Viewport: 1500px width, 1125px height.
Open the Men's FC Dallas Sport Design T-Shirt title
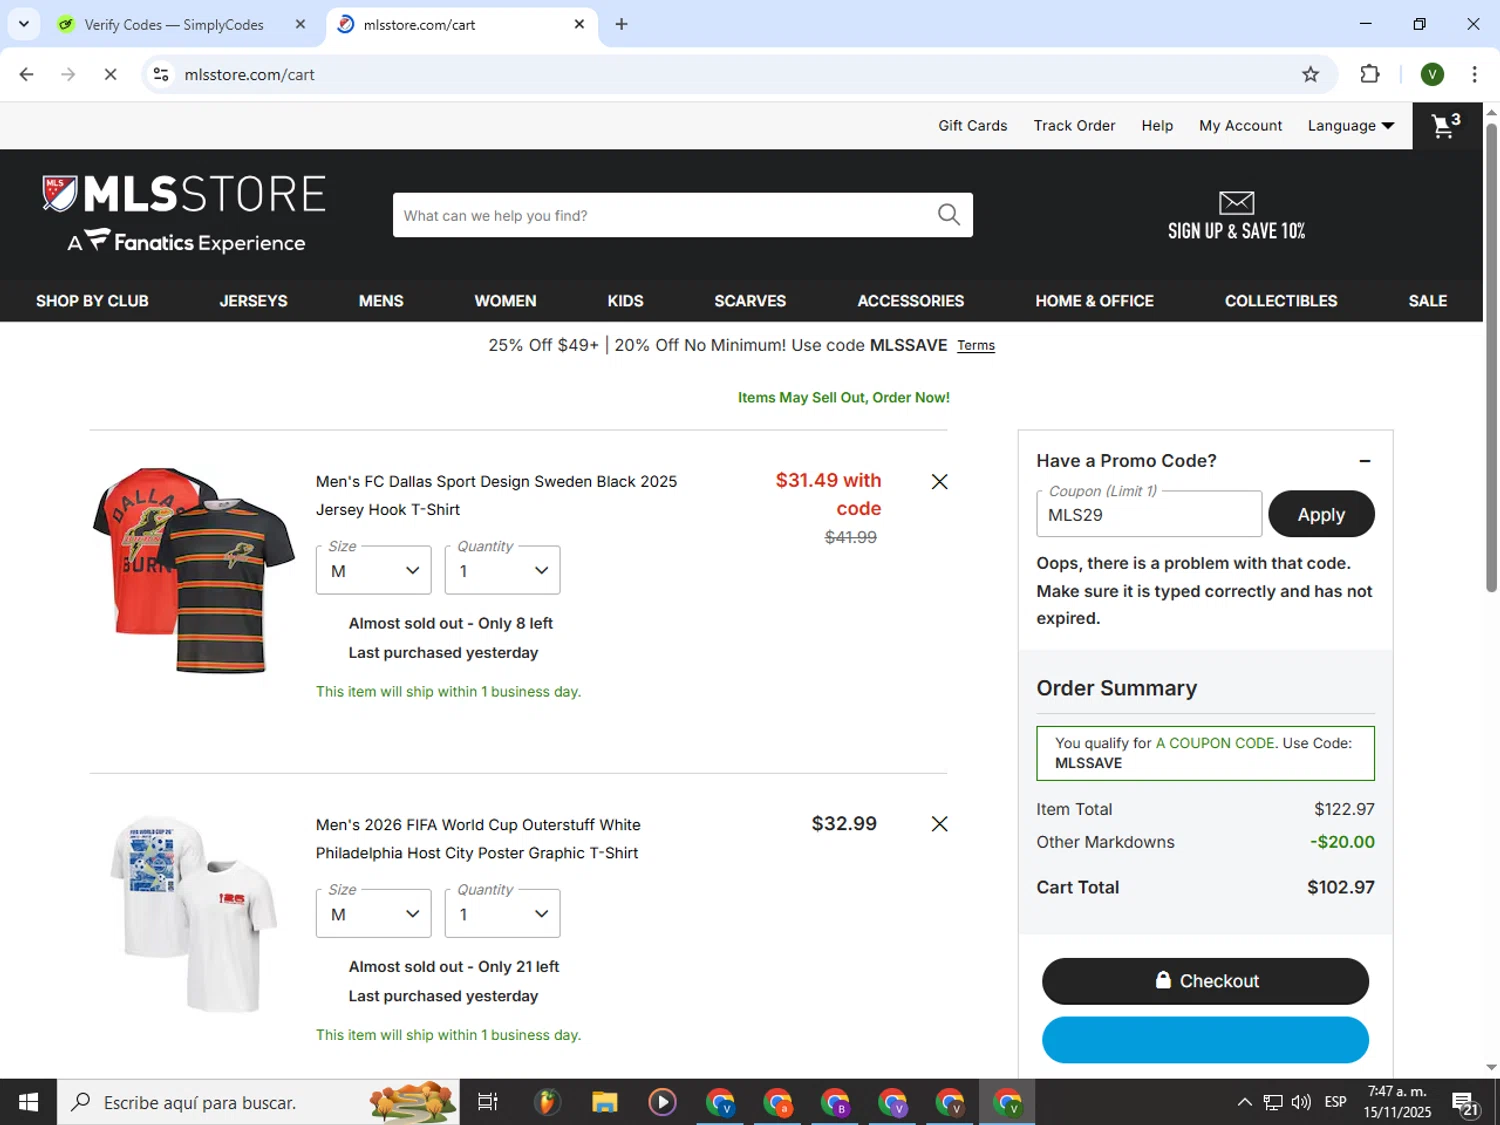tap(496, 495)
